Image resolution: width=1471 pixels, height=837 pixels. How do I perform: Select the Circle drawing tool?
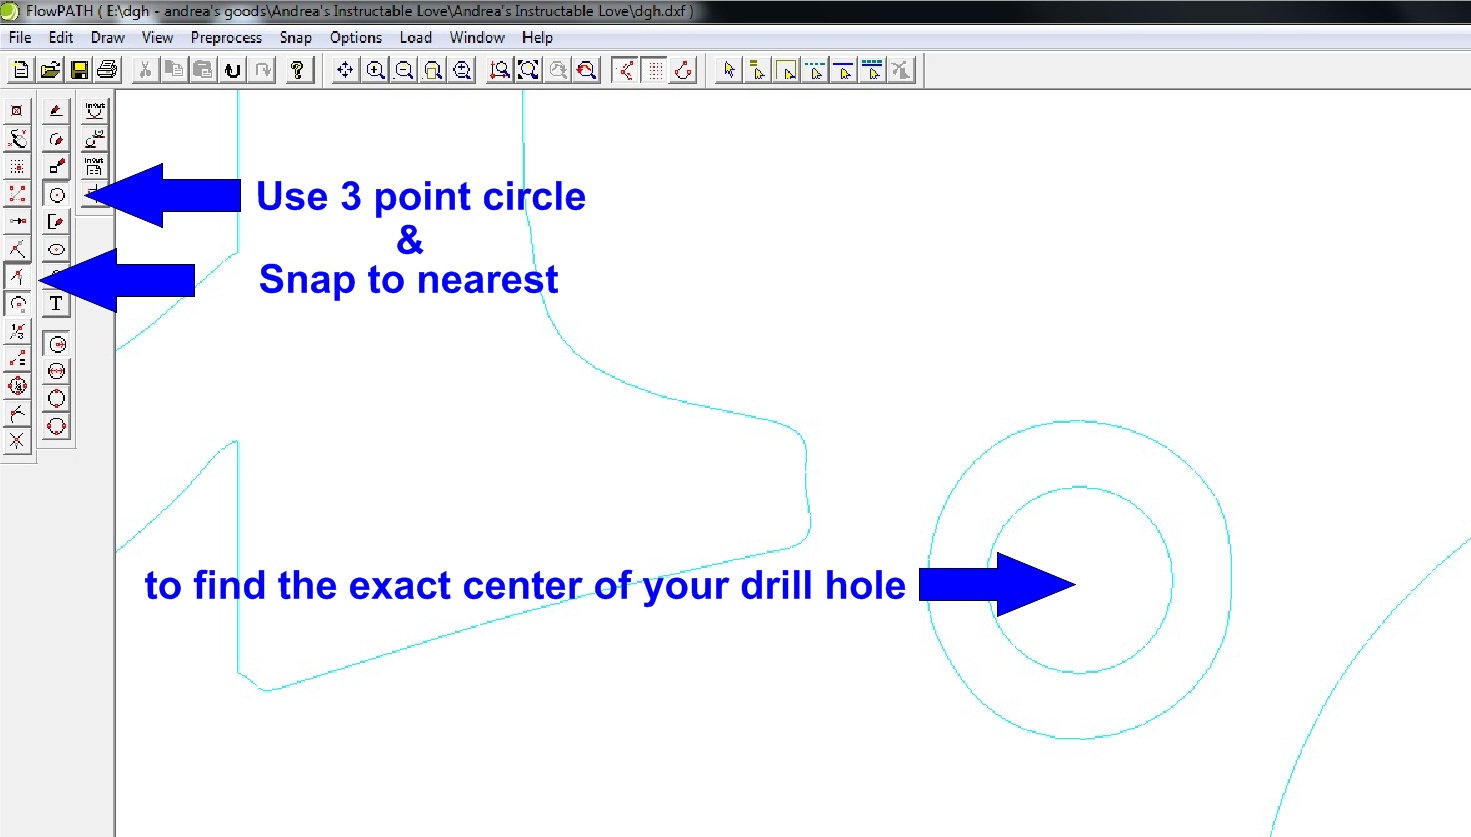click(x=56, y=194)
